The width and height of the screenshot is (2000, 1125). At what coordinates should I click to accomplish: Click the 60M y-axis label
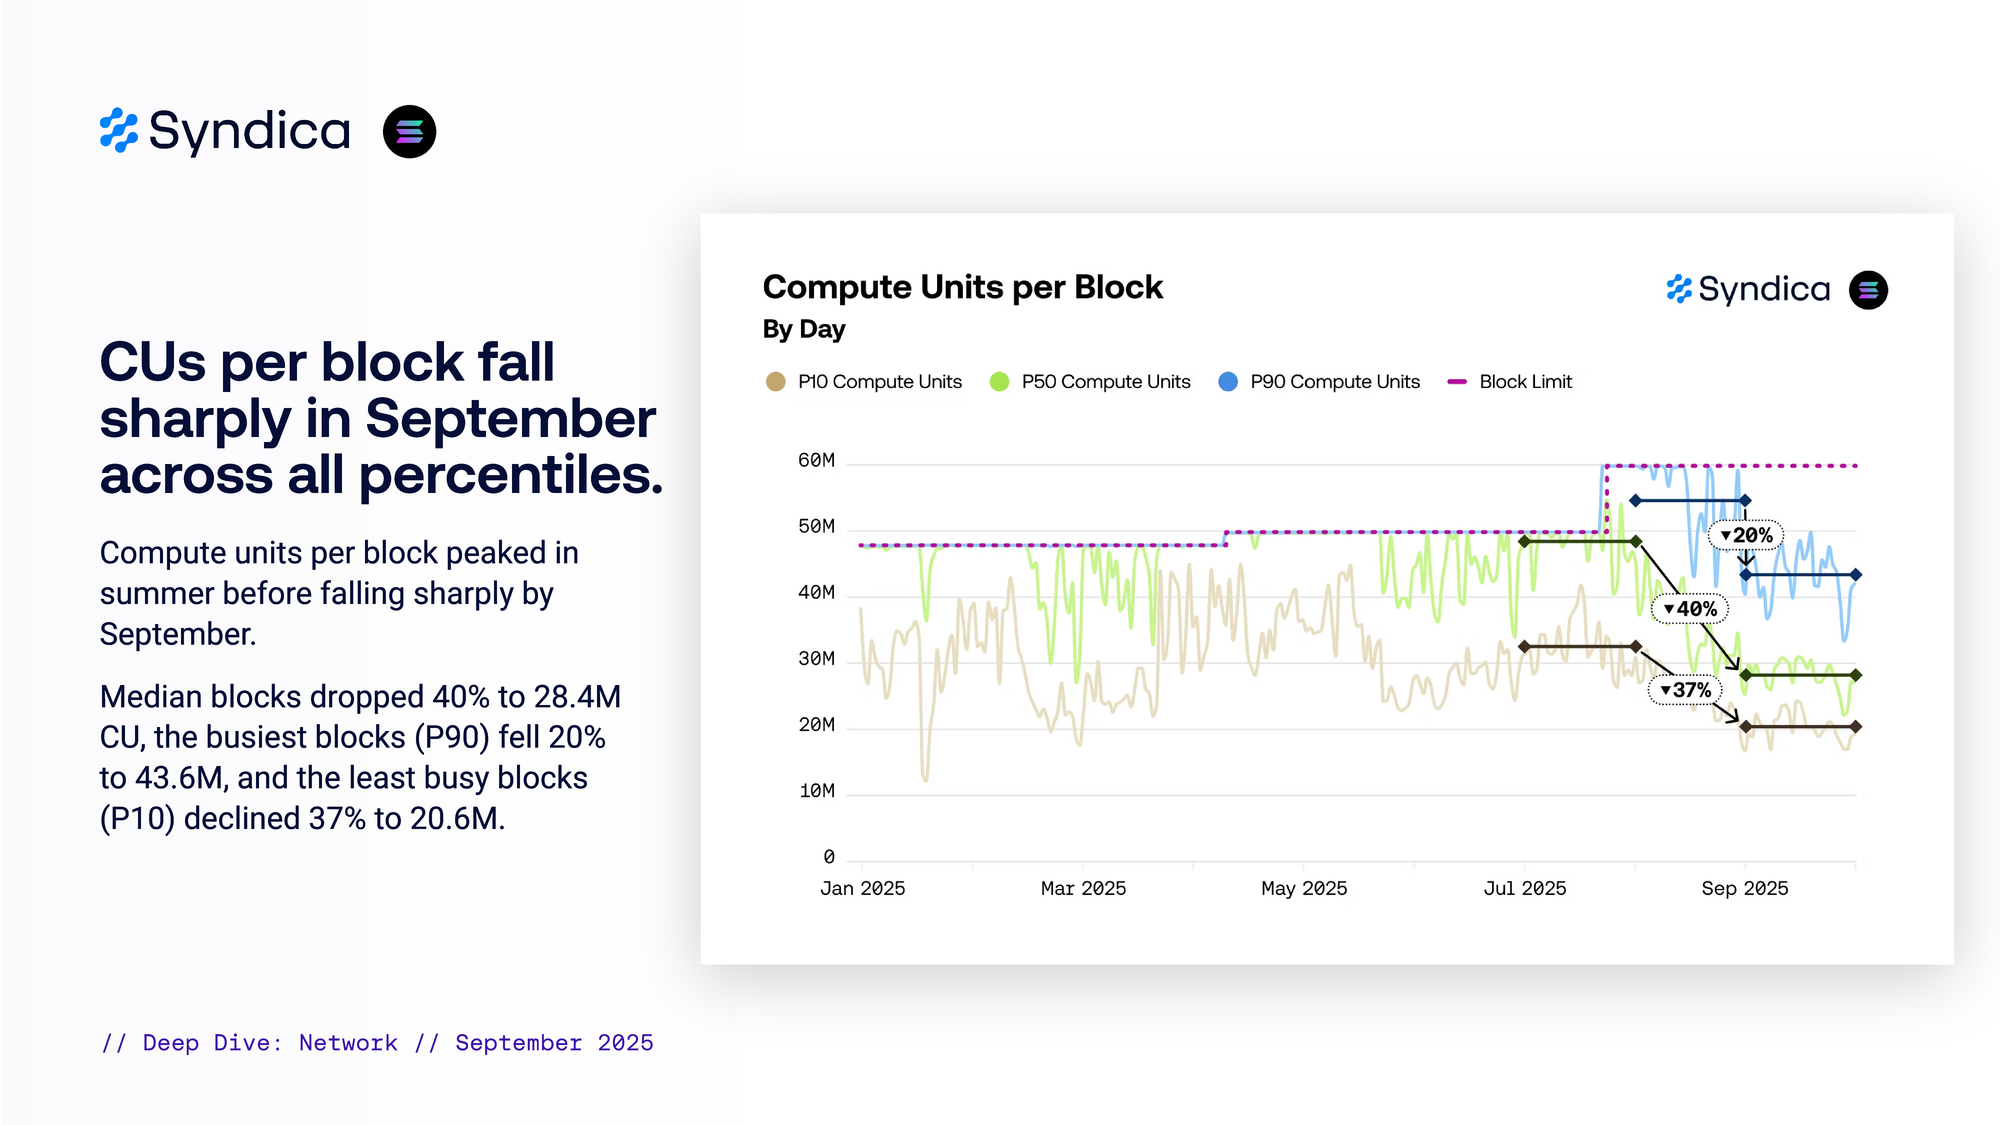pos(816,460)
